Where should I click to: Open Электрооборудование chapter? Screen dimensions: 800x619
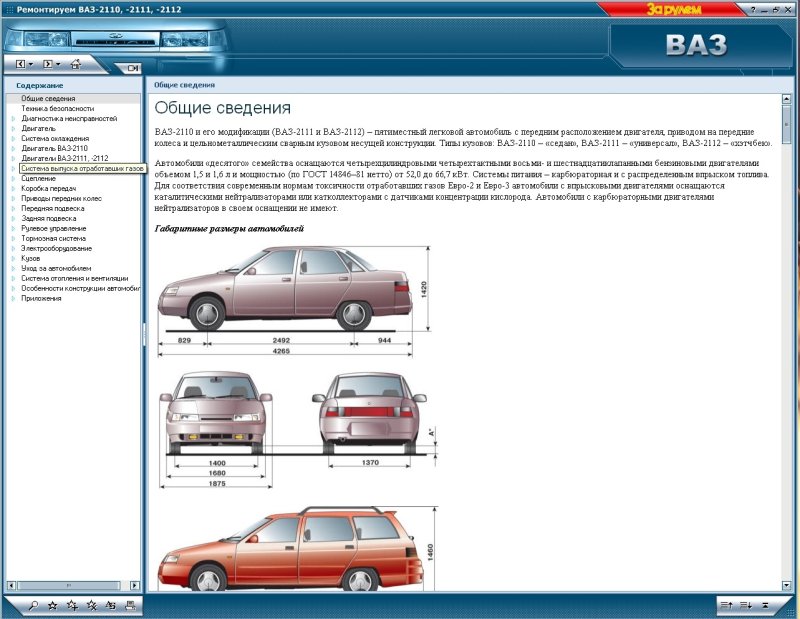(56, 249)
